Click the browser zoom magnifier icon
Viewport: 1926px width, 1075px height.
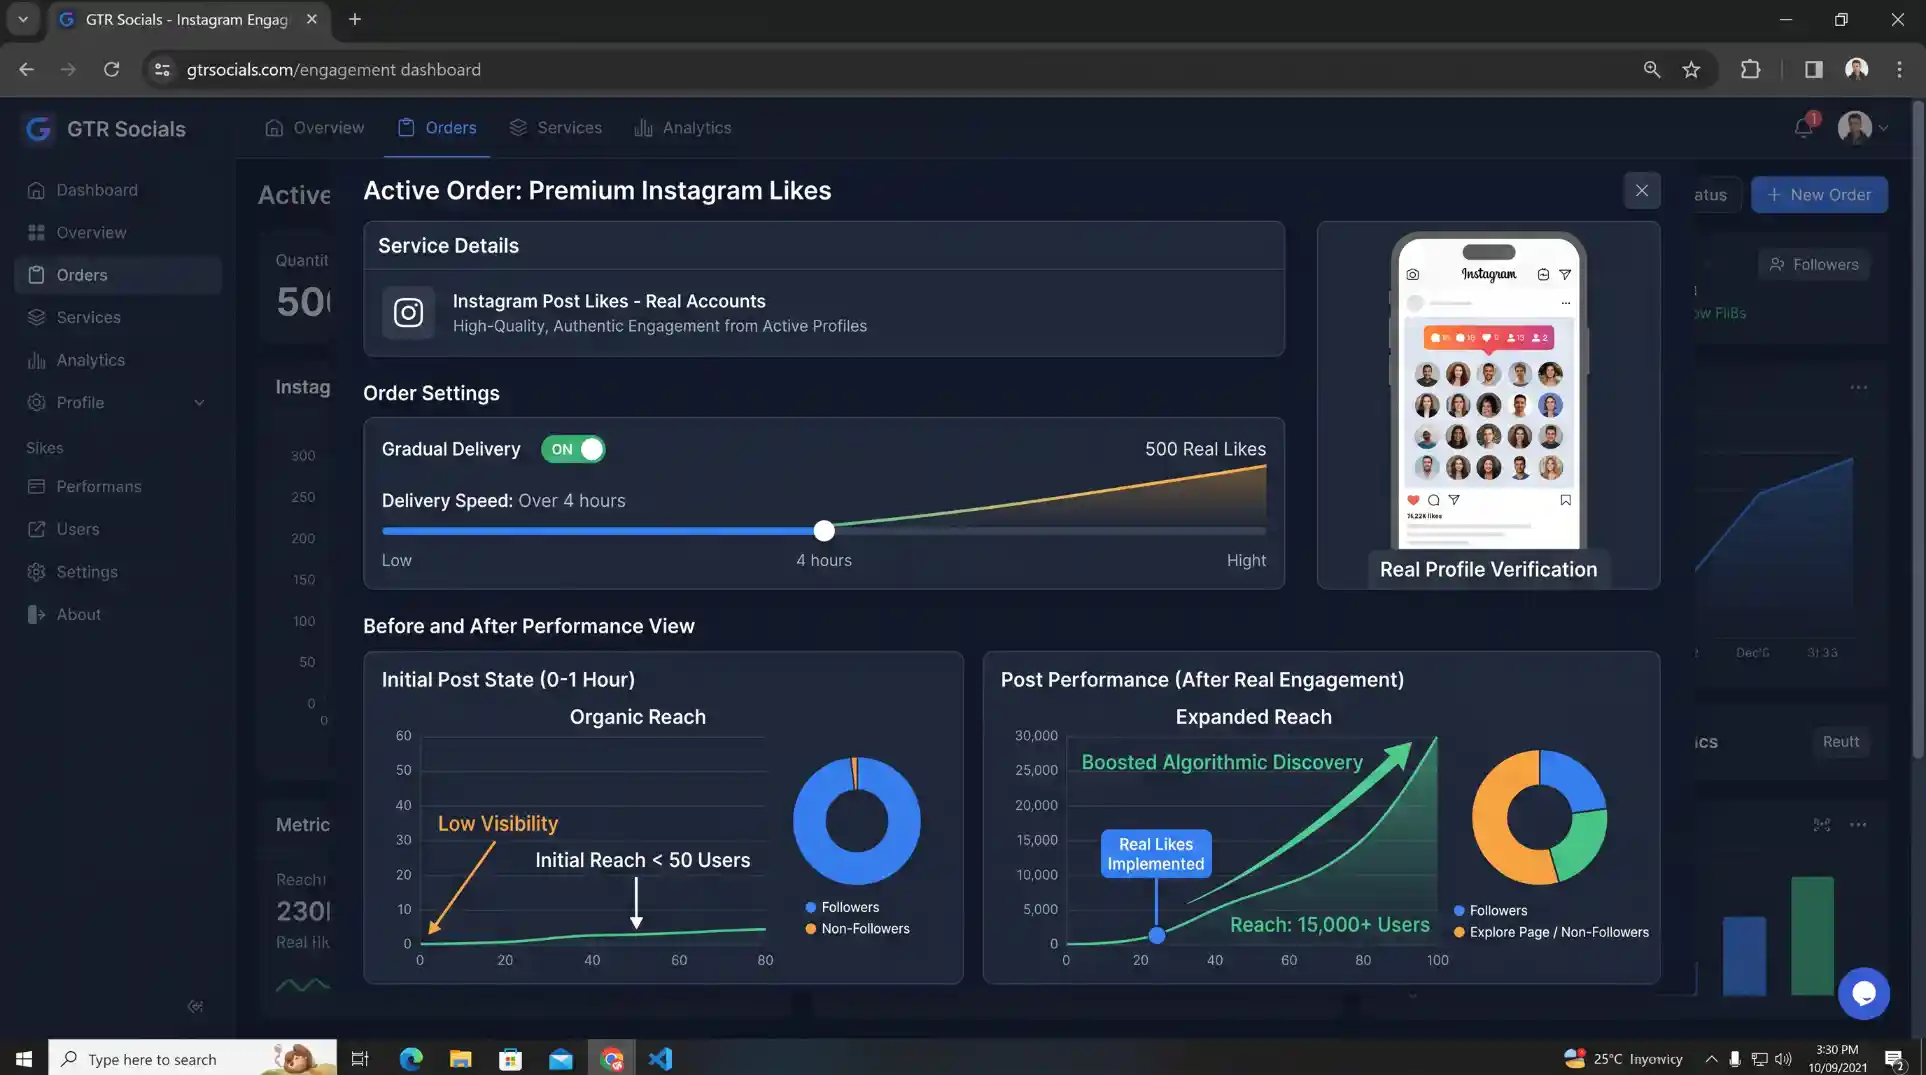(x=1652, y=69)
